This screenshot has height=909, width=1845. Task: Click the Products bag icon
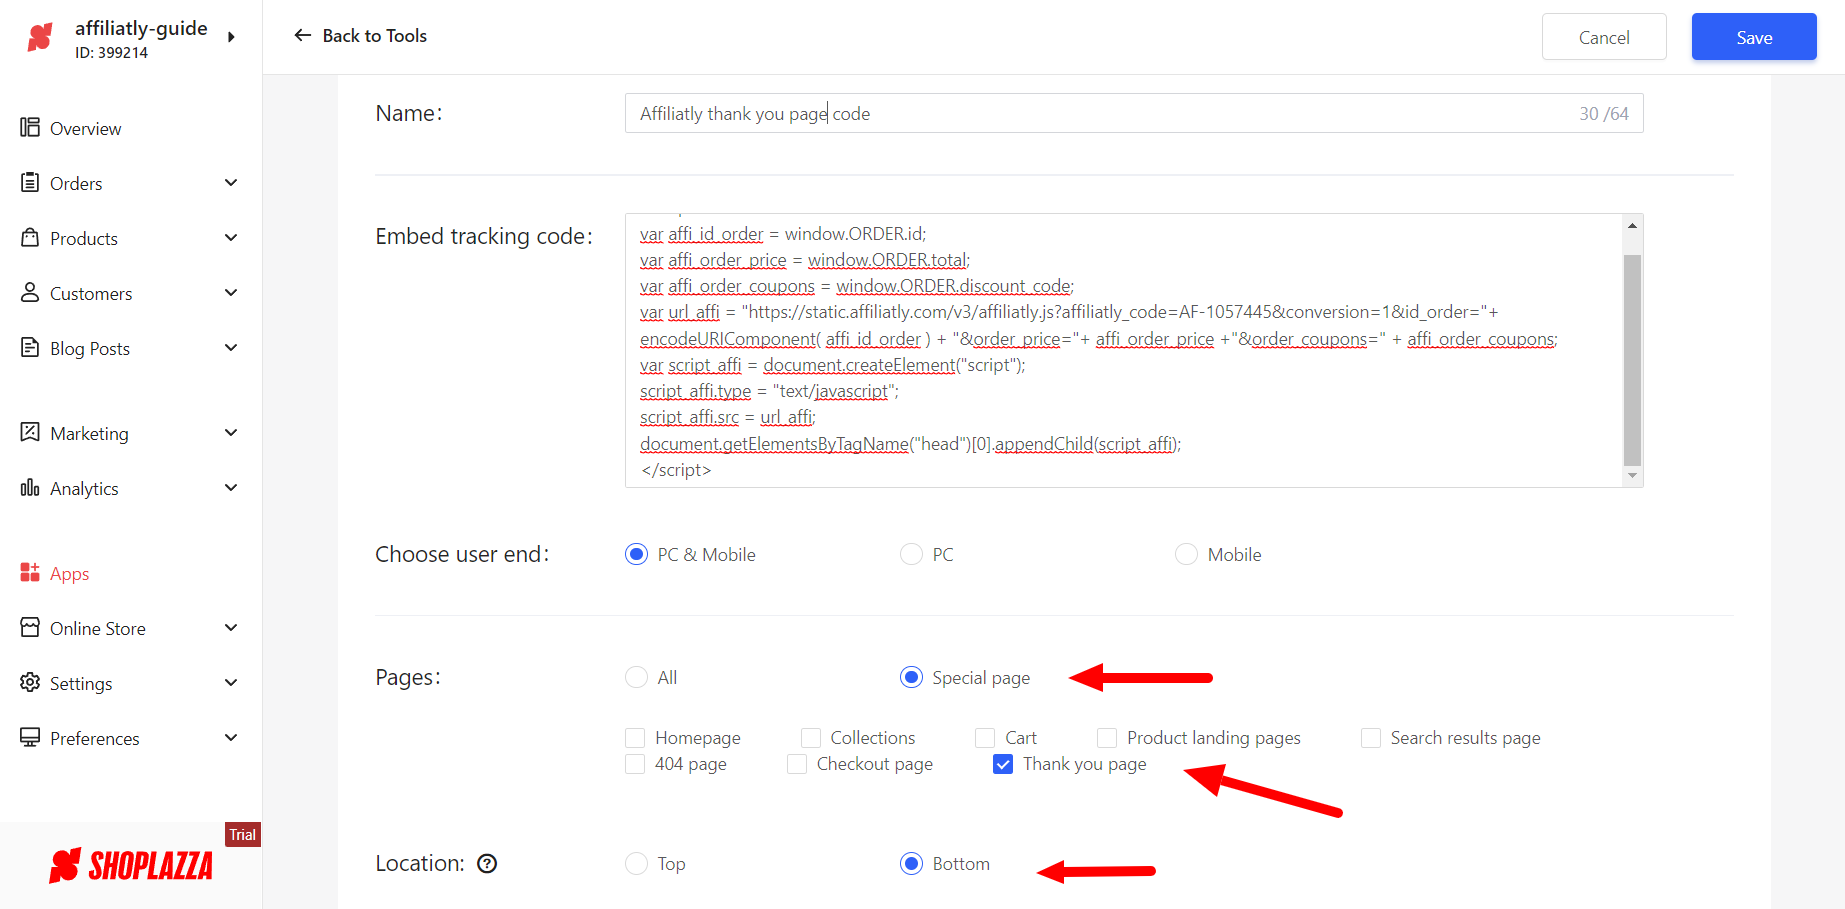(30, 237)
